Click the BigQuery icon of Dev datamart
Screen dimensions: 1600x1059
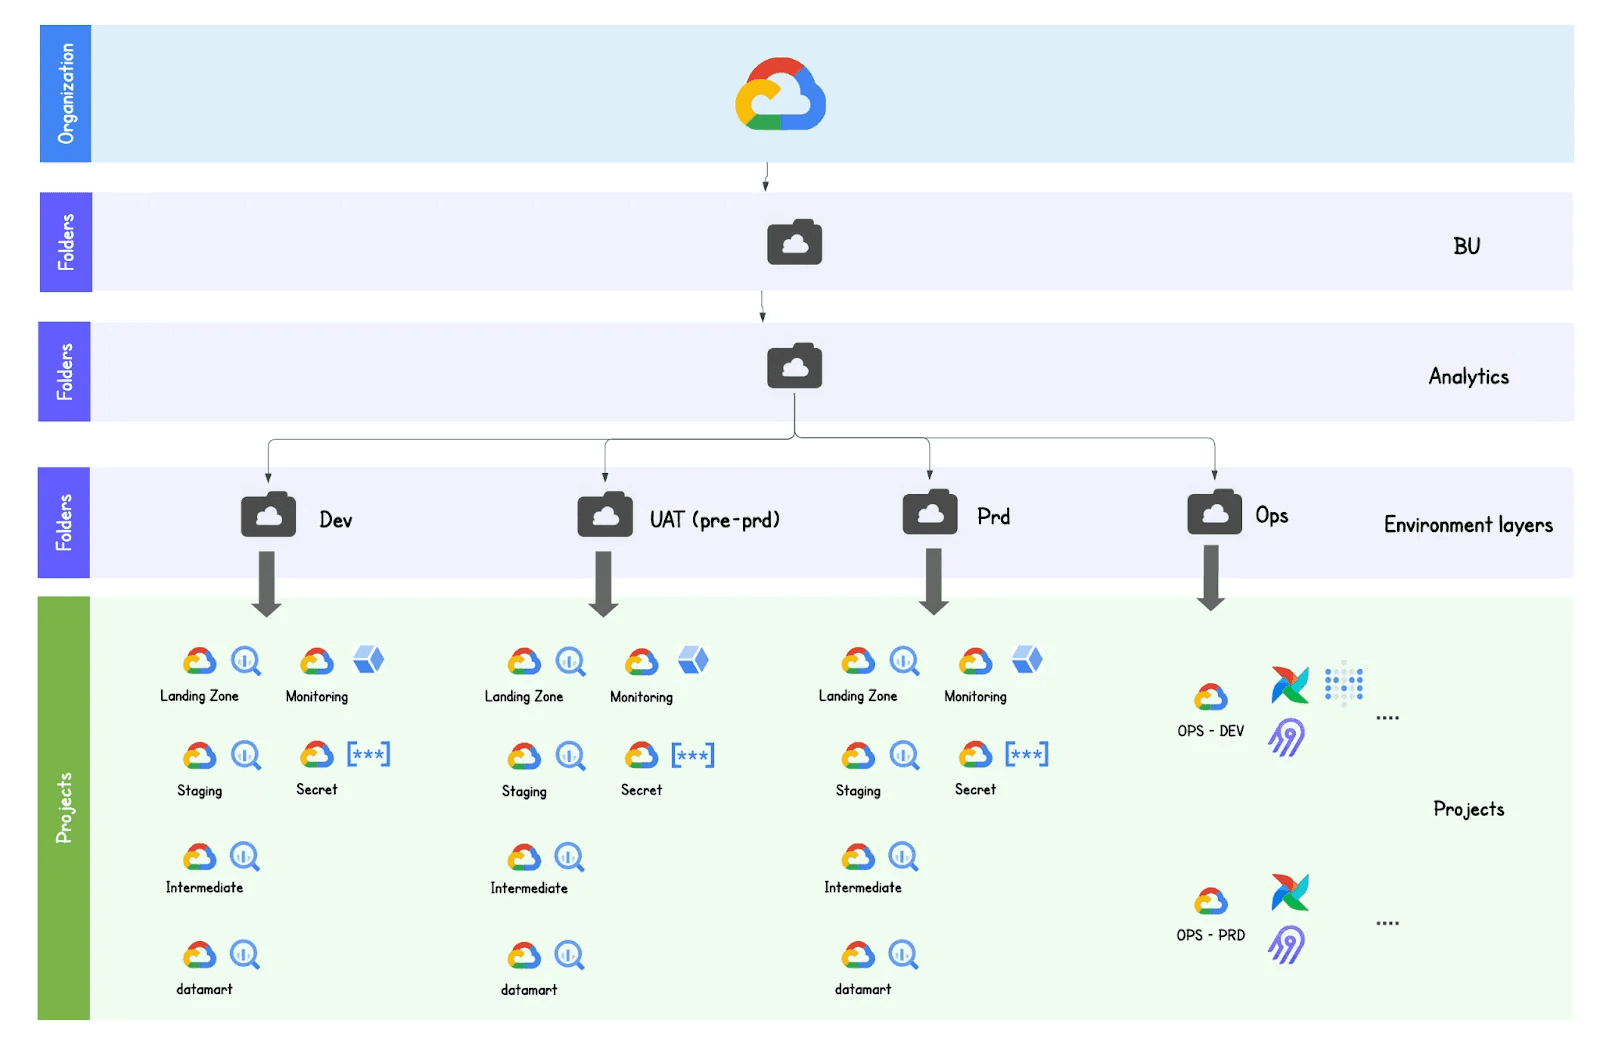[x=245, y=955]
